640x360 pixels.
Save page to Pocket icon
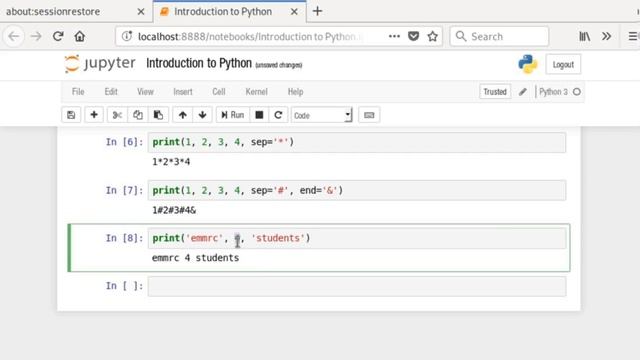point(413,36)
